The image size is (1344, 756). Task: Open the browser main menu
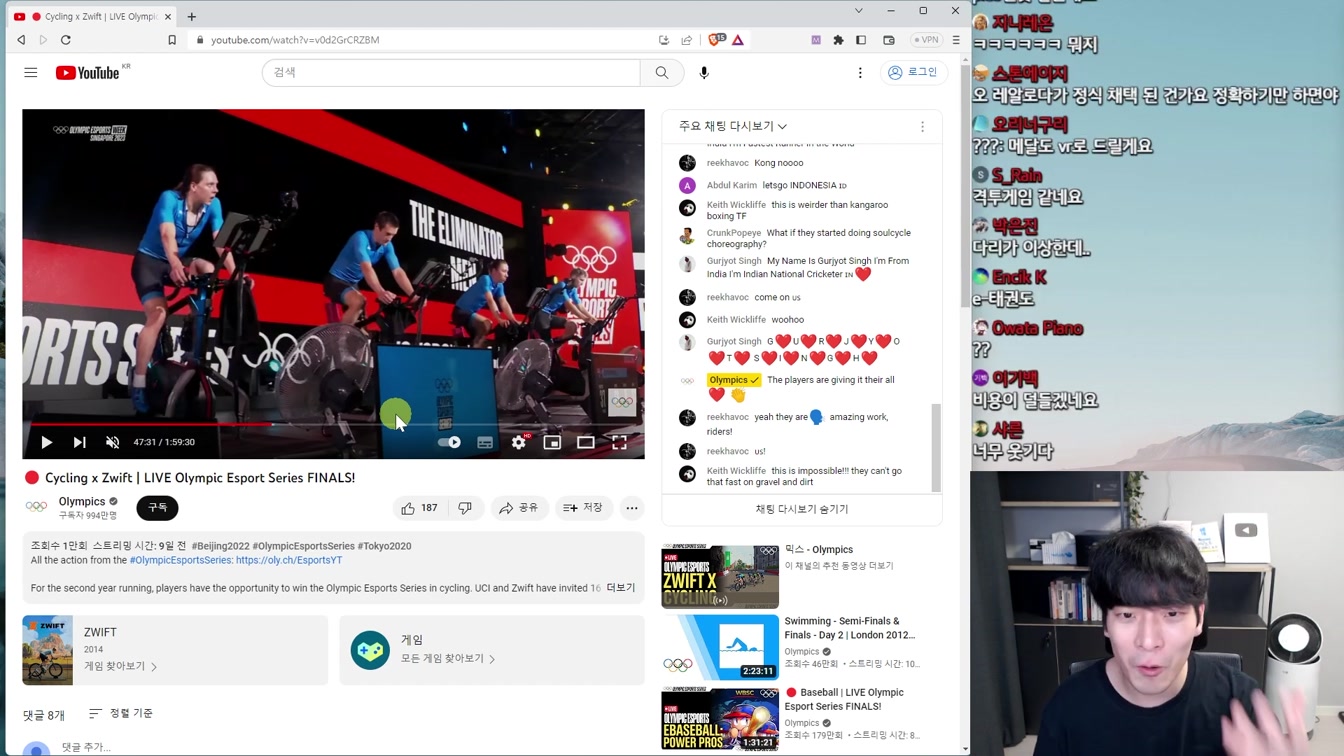point(956,40)
